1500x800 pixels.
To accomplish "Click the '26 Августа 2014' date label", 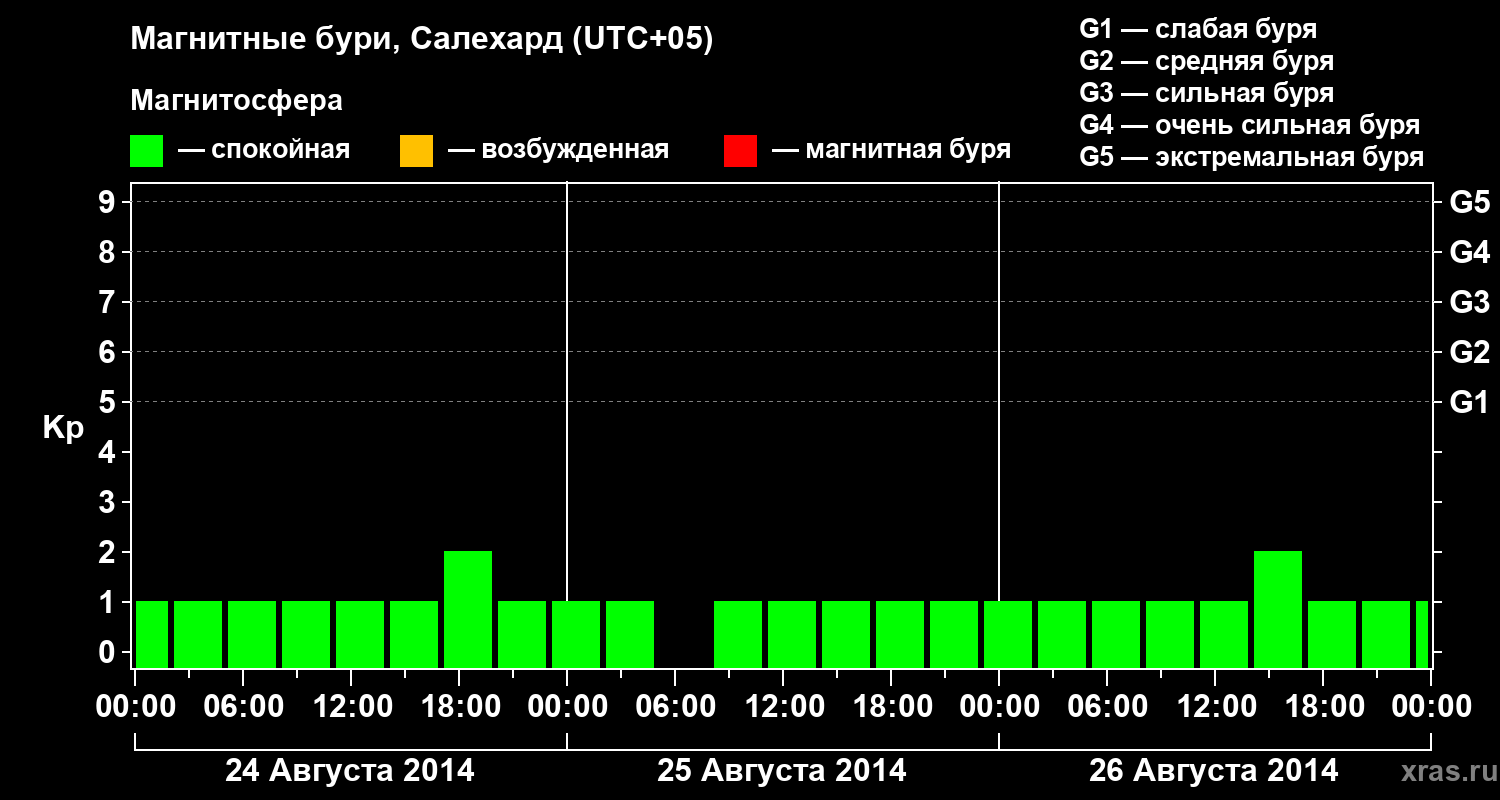I will 1213,770.
